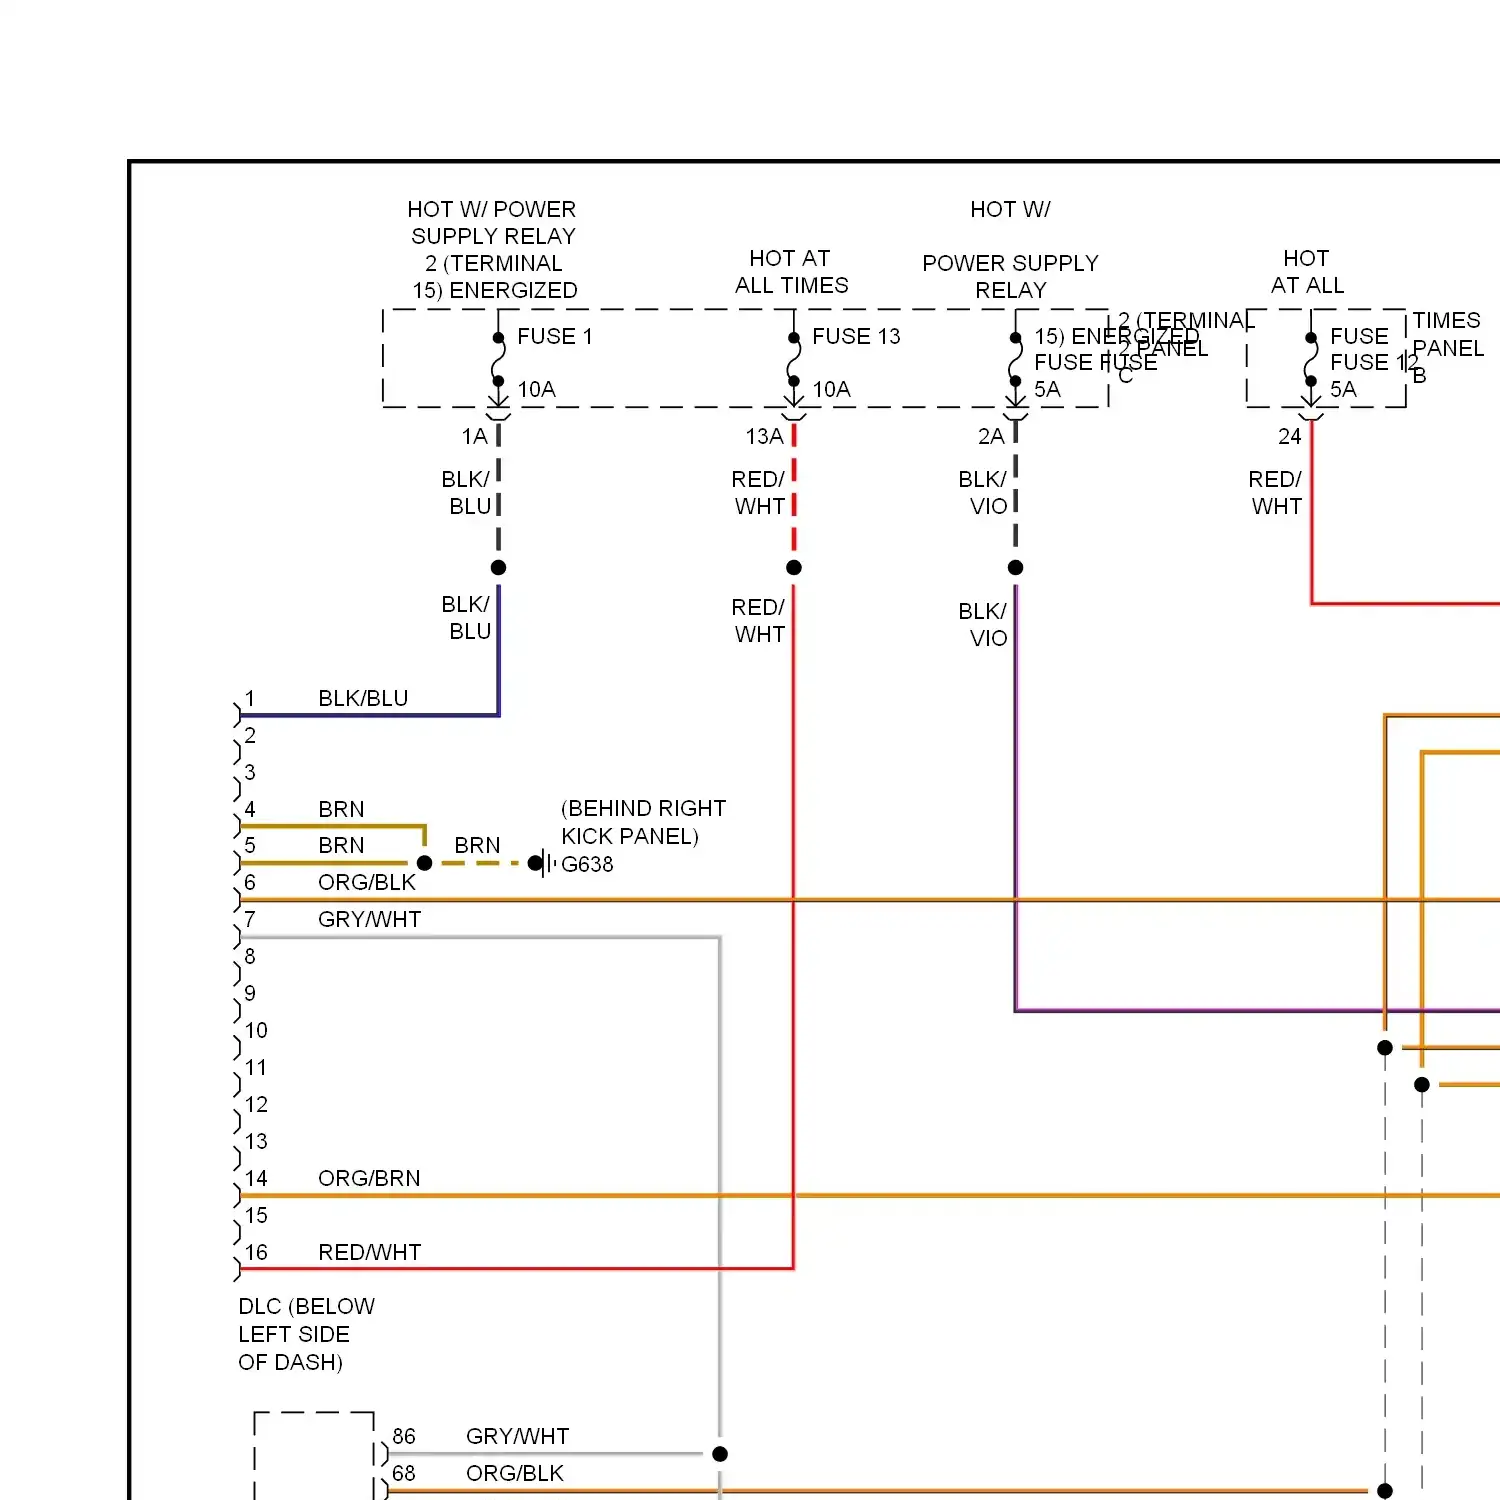This screenshot has height=1500, width=1500.
Task: Click terminal number 24 under Fuse 12
Action: (x=1290, y=437)
